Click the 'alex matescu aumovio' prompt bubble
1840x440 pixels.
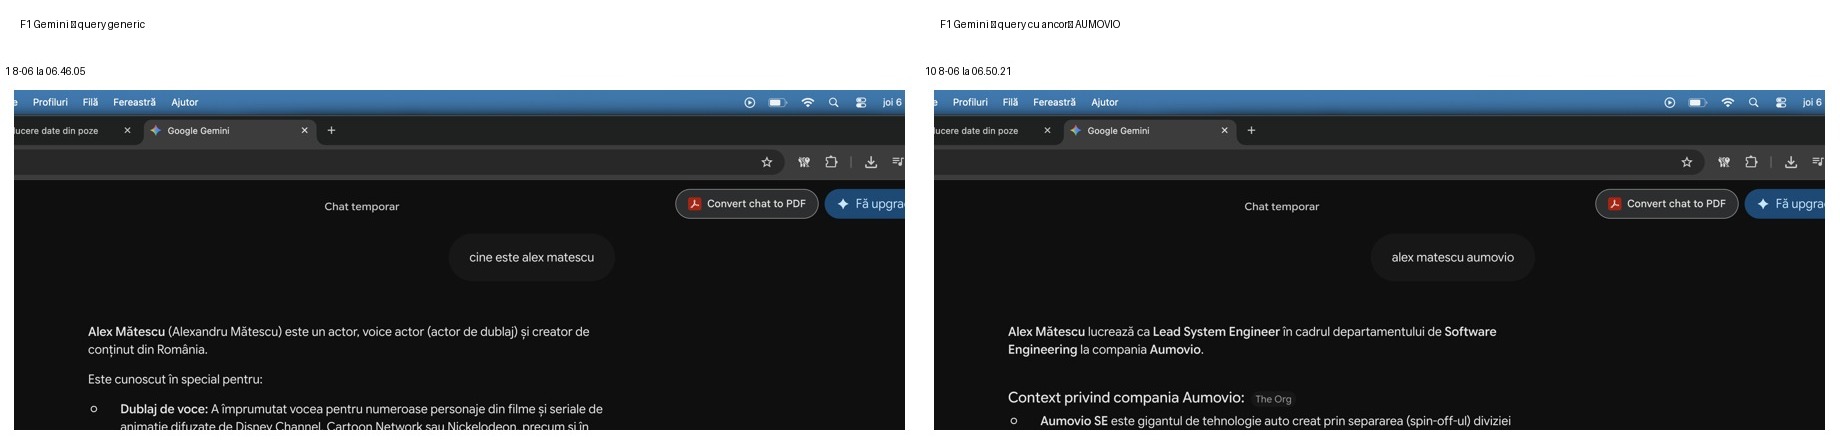point(1453,257)
